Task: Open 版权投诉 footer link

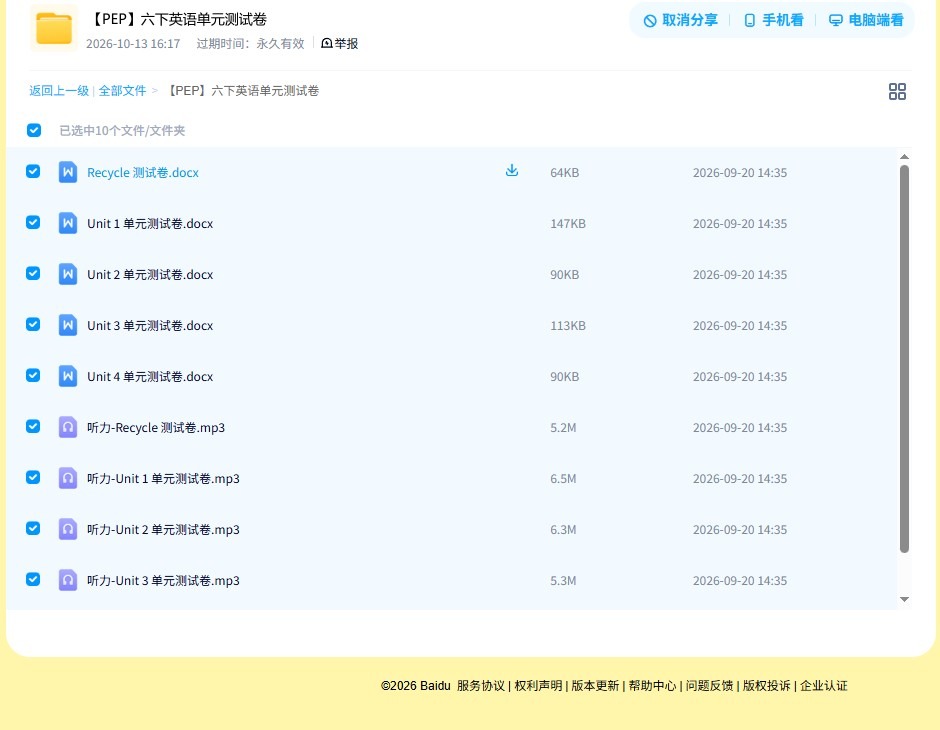Action: (766, 686)
